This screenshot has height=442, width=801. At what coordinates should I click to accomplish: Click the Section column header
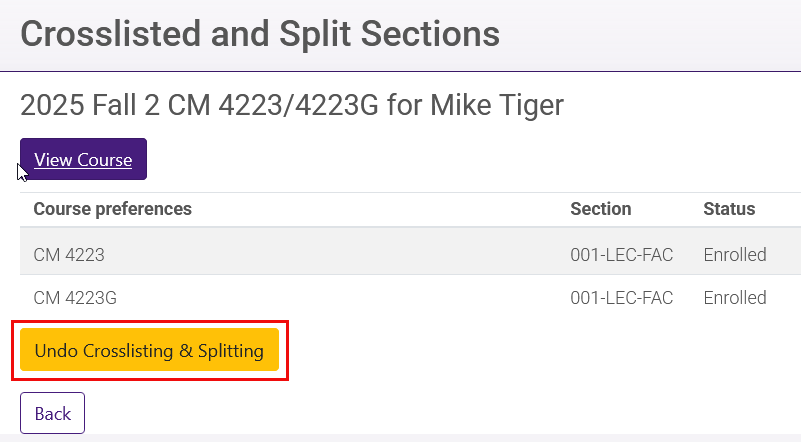(600, 209)
